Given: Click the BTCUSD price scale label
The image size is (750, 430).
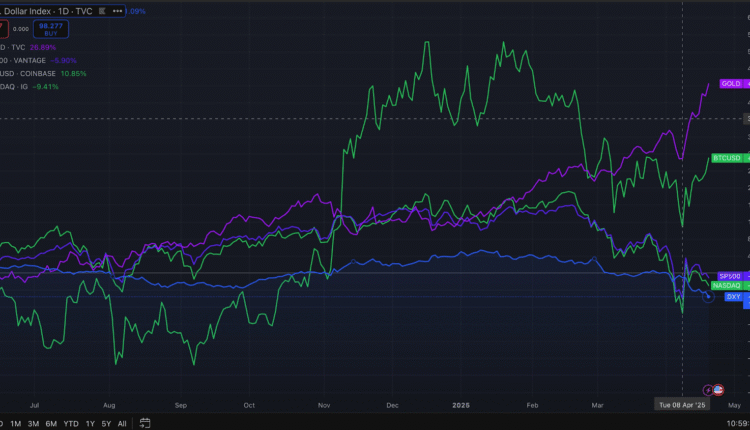Looking at the screenshot, I should click(727, 158).
